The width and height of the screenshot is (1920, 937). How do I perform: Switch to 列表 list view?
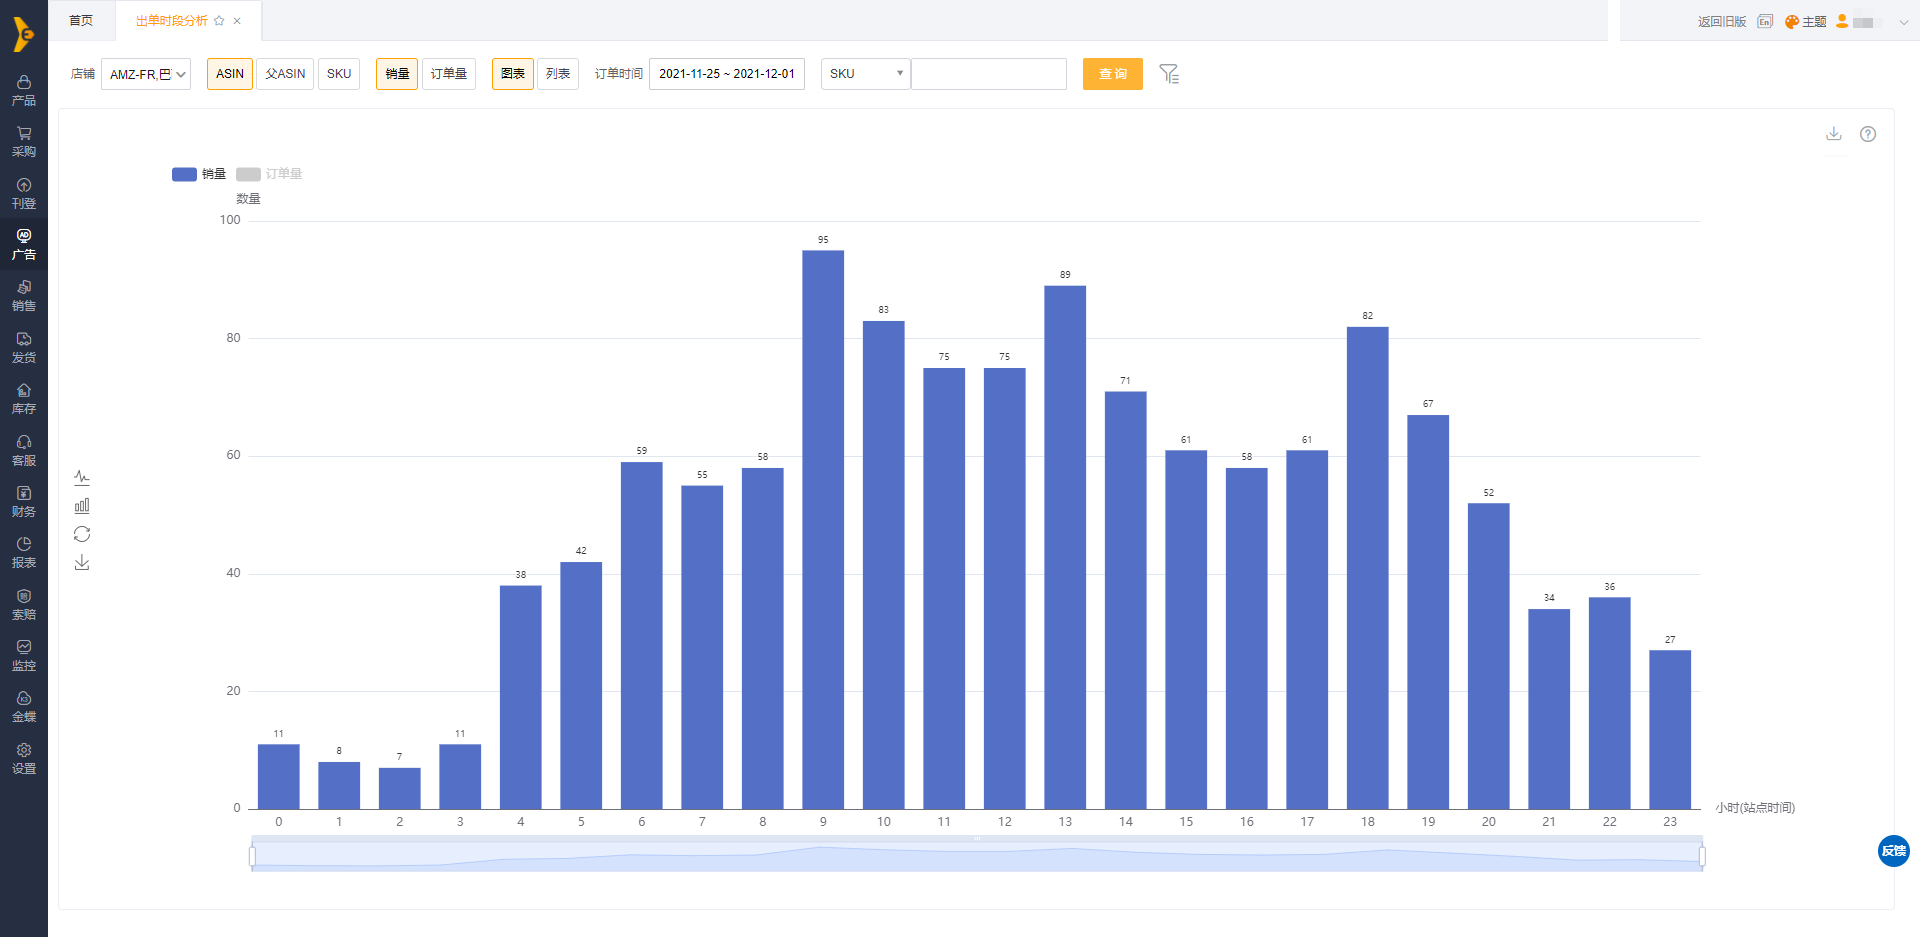(x=558, y=74)
